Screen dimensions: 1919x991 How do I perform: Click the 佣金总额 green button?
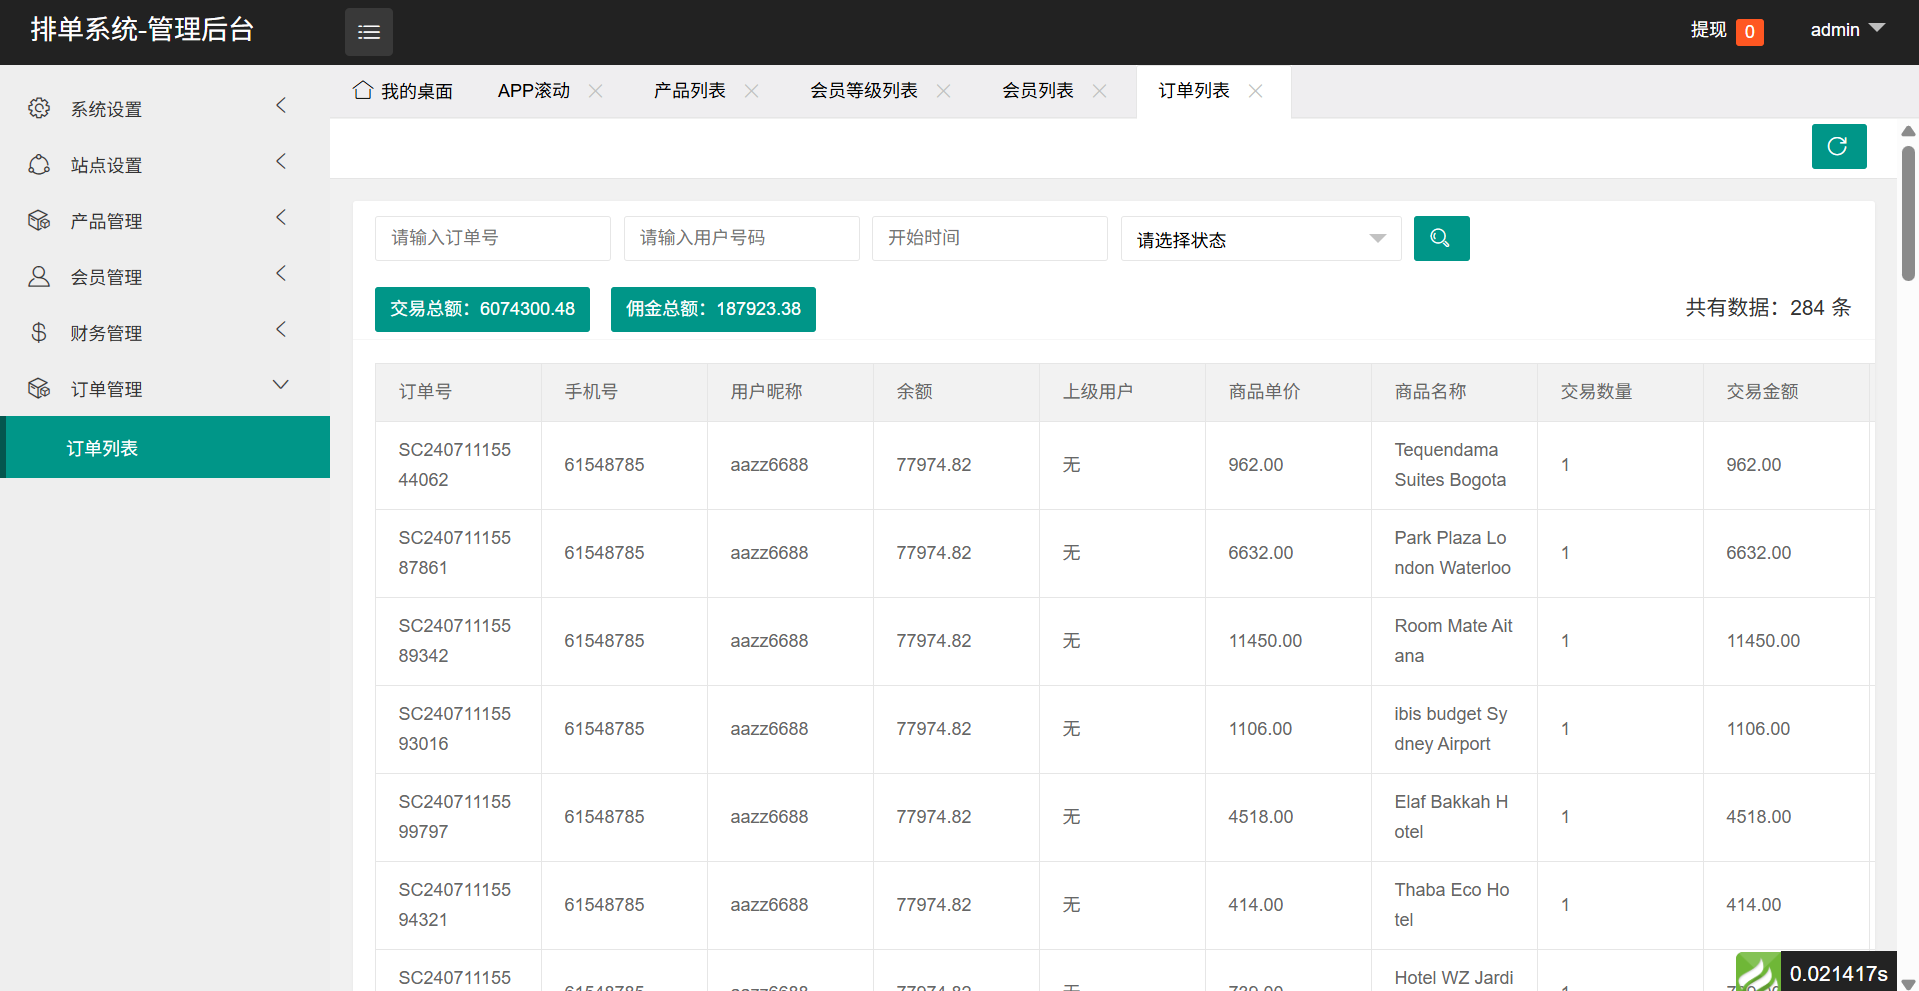pos(713,309)
